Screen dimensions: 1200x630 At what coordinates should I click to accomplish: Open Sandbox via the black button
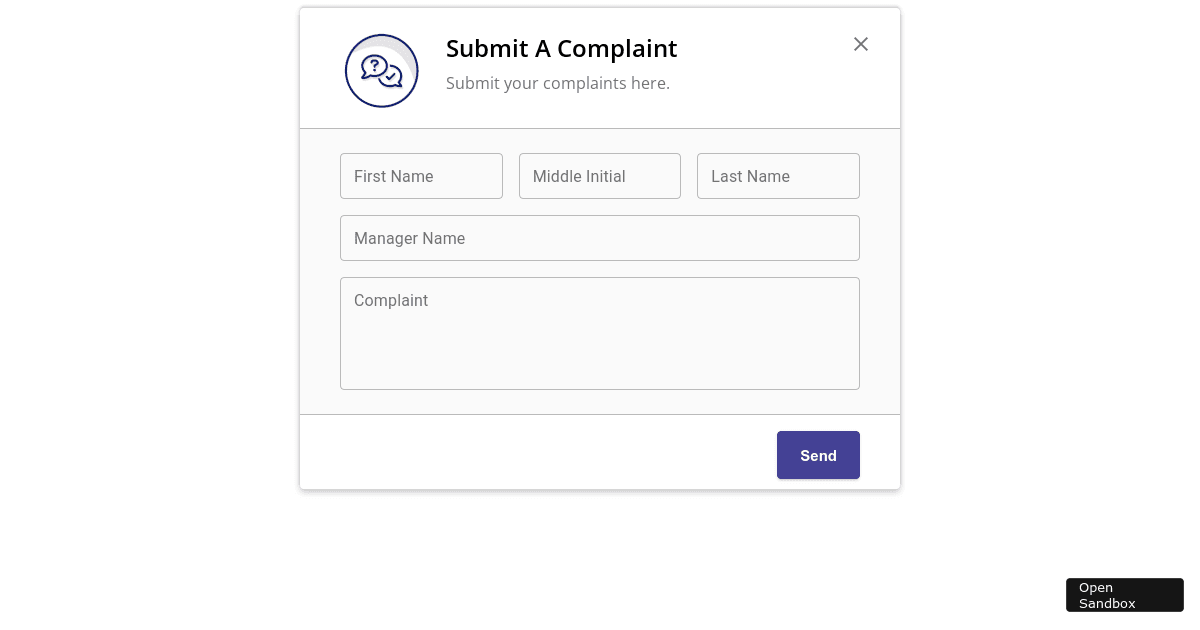click(x=1125, y=595)
